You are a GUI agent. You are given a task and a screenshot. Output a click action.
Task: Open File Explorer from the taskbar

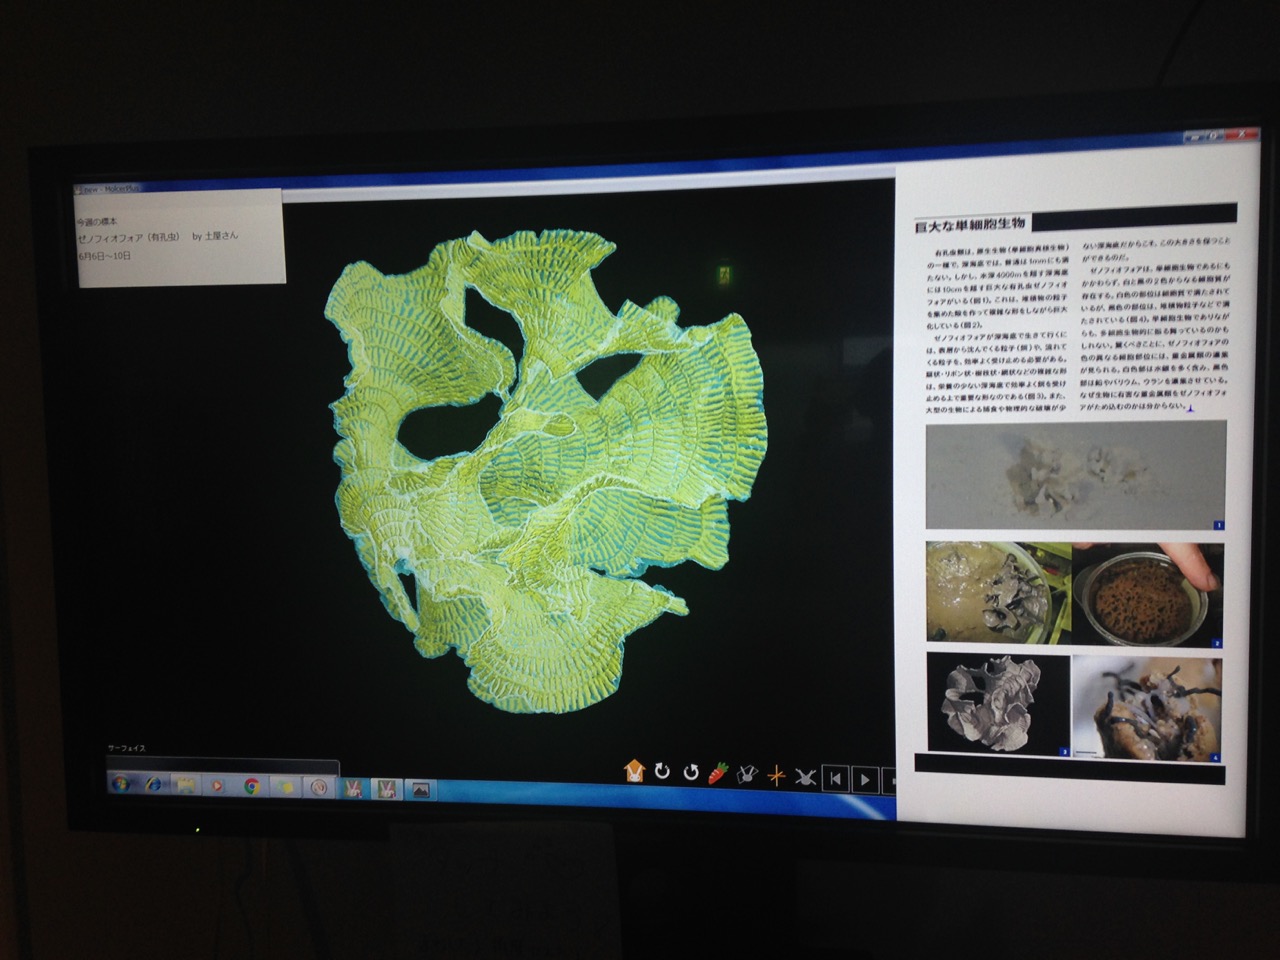click(186, 785)
